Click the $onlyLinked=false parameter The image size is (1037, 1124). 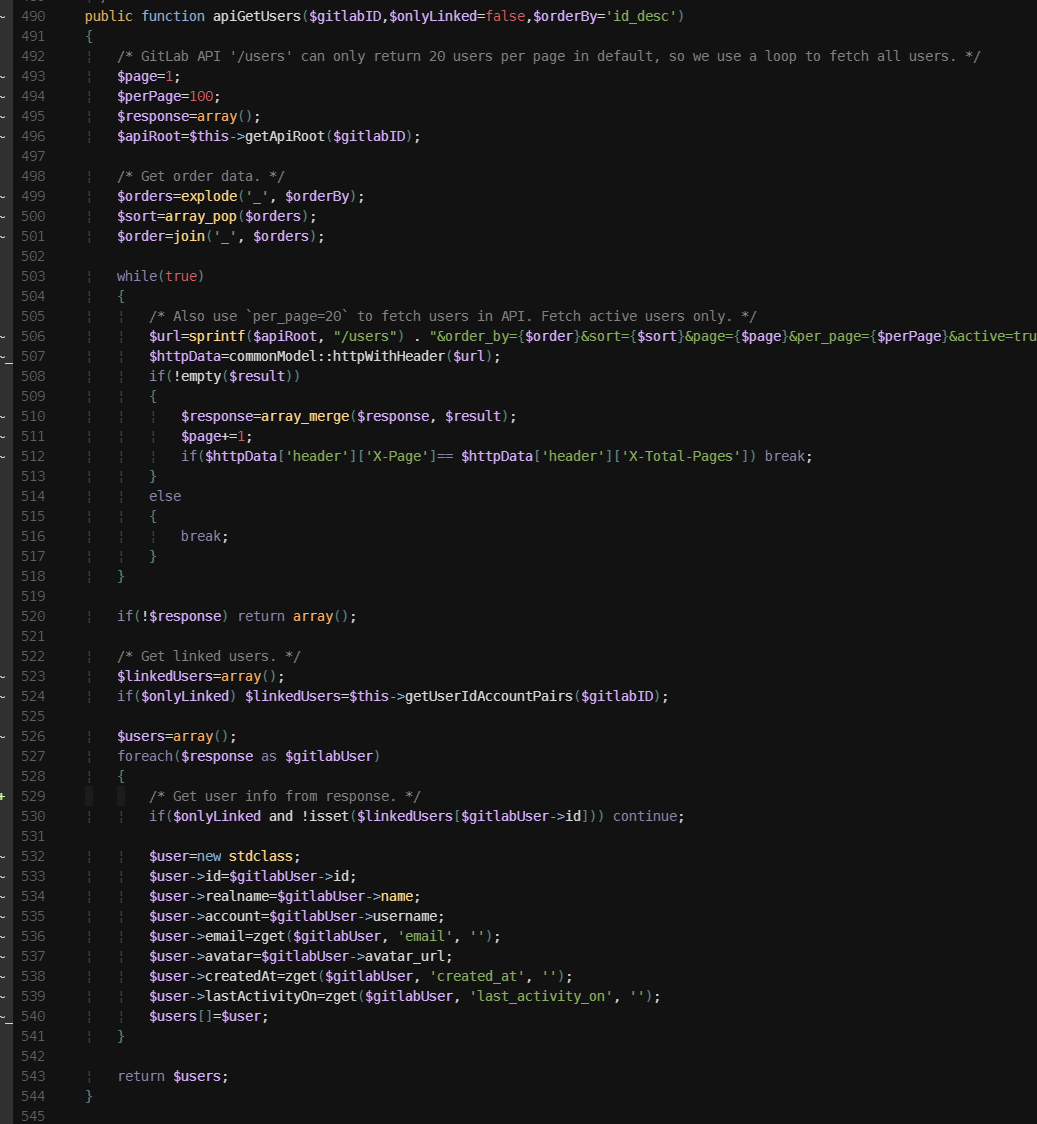click(x=457, y=16)
